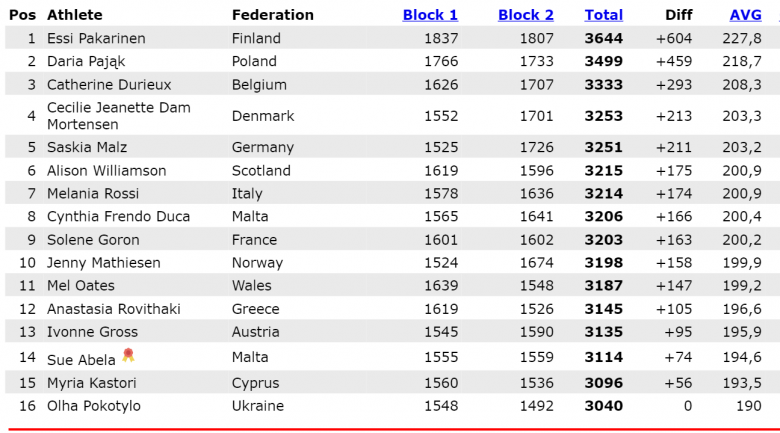This screenshot has width=780, height=433.
Task: Select Catherine Durieux in row three
Action: tap(109, 85)
